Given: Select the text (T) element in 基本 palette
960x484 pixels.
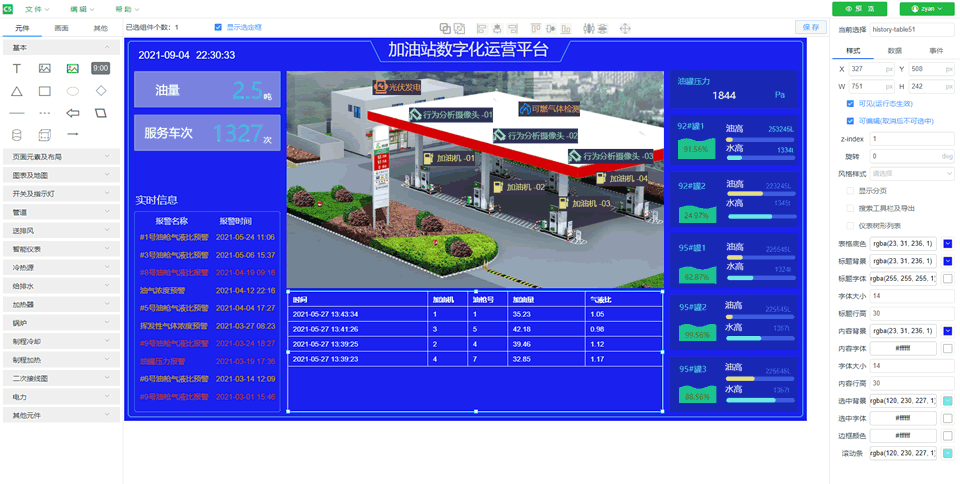Looking at the screenshot, I should 17,69.
